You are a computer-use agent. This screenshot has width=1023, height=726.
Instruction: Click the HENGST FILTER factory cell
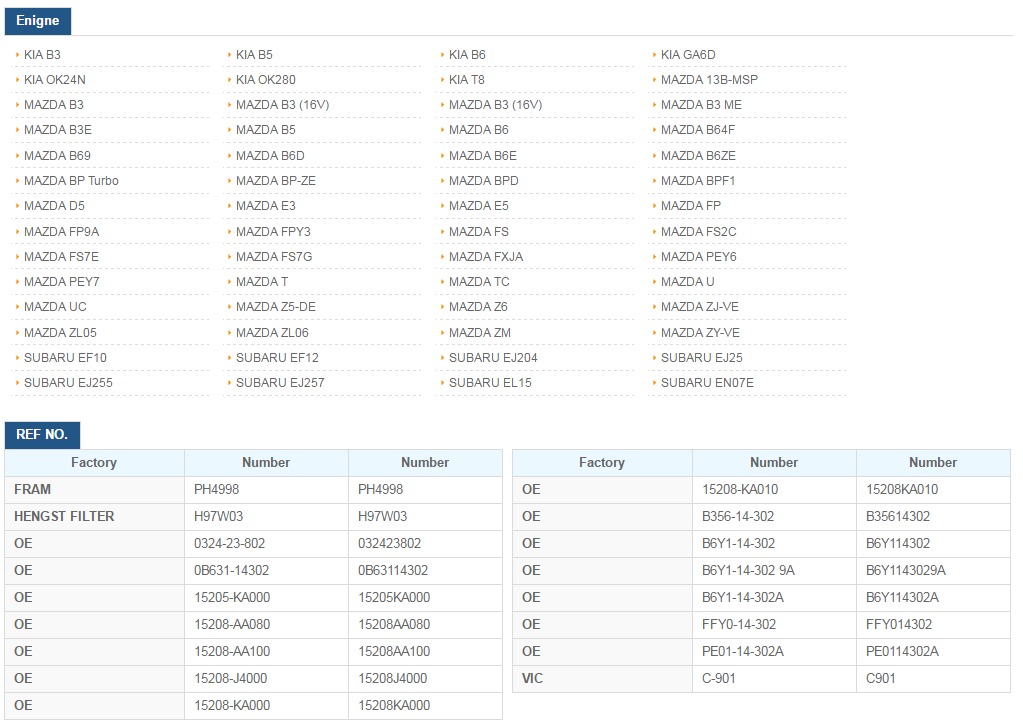pos(95,517)
